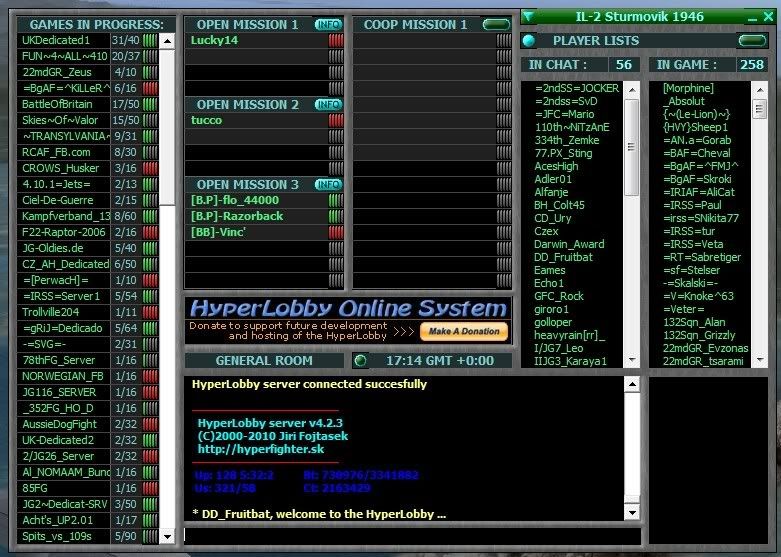This screenshot has width=781, height=557.
Task: Select the General Room tab
Action: point(264,360)
